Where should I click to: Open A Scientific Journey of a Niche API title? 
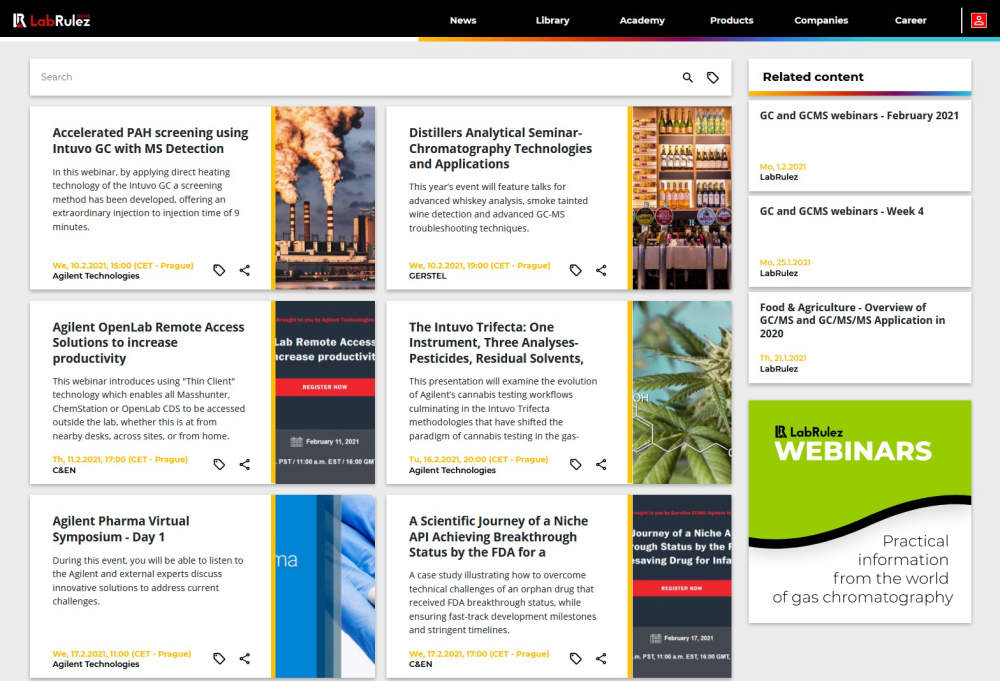coord(498,536)
